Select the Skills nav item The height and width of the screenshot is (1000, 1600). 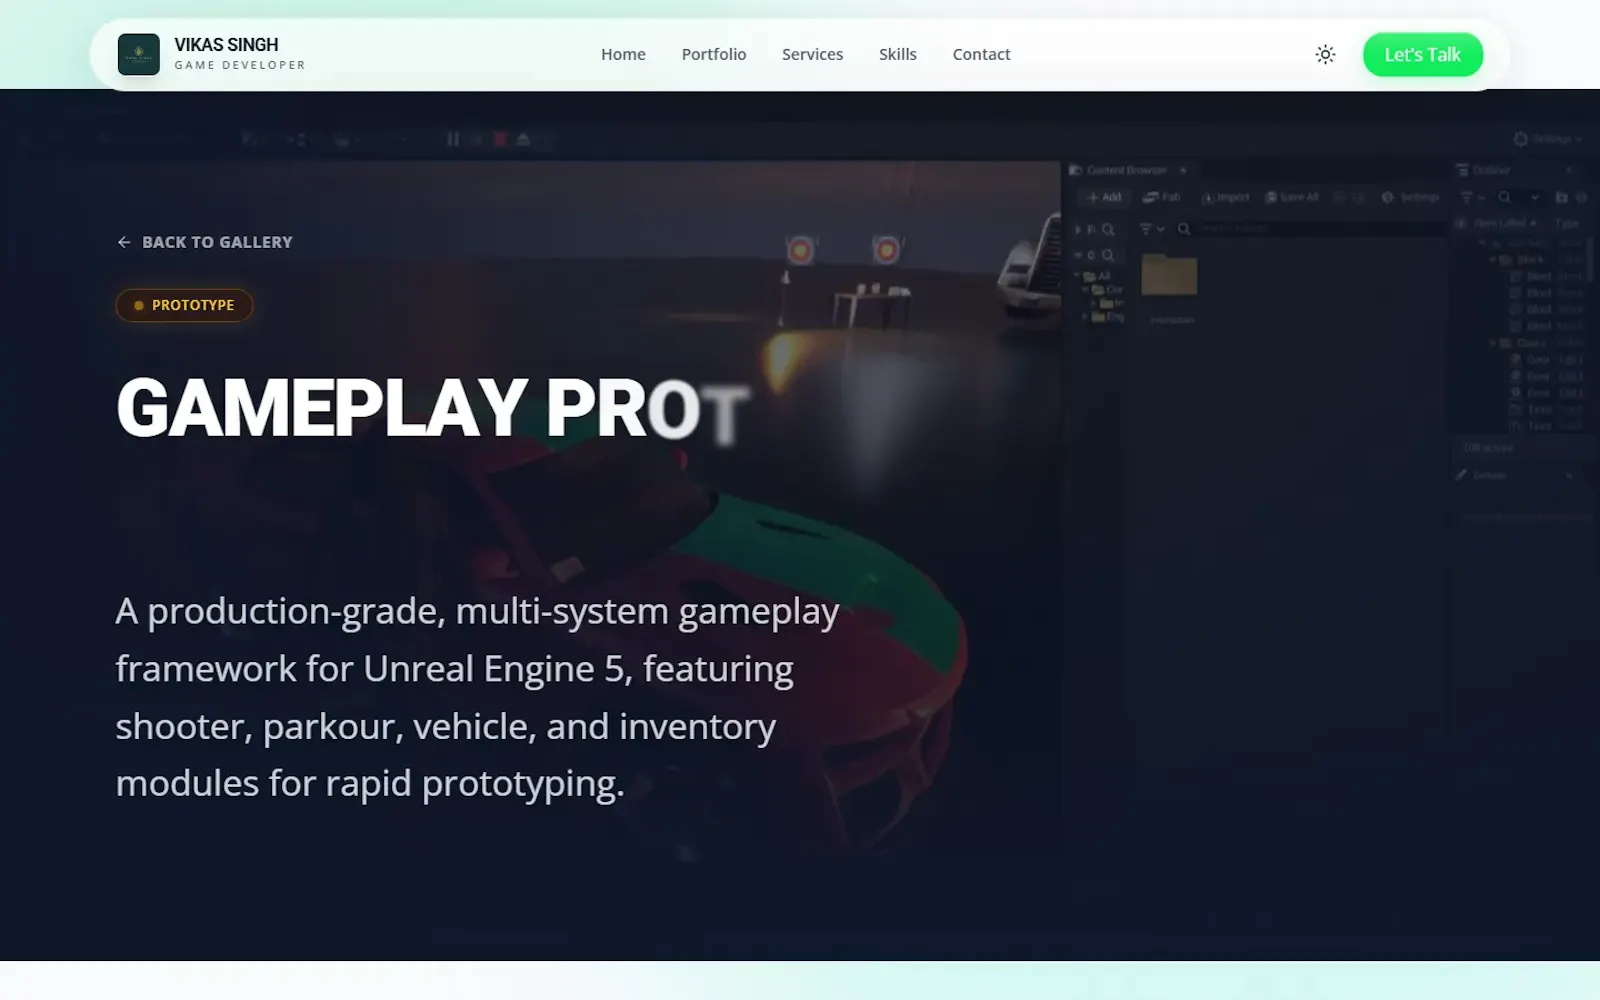point(898,55)
